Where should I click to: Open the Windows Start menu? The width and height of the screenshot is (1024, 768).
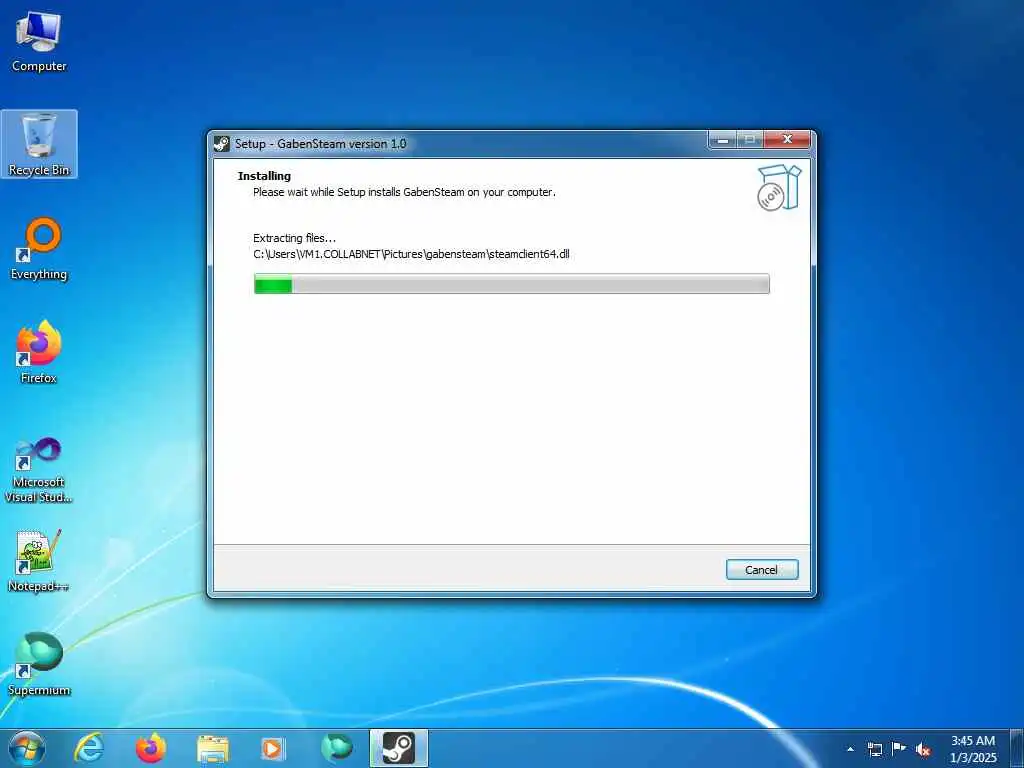pos(27,748)
